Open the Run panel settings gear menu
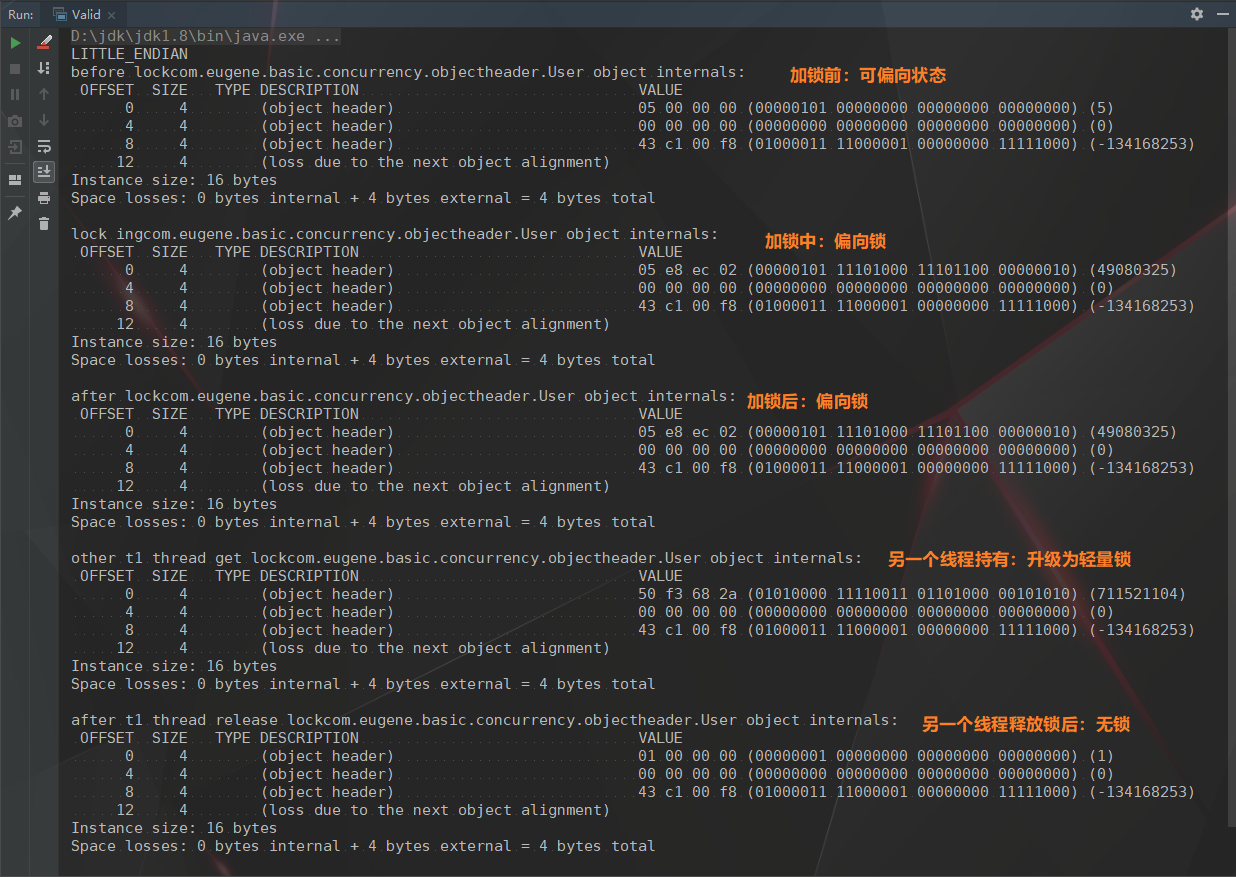This screenshot has height=877, width=1236. click(x=1197, y=14)
